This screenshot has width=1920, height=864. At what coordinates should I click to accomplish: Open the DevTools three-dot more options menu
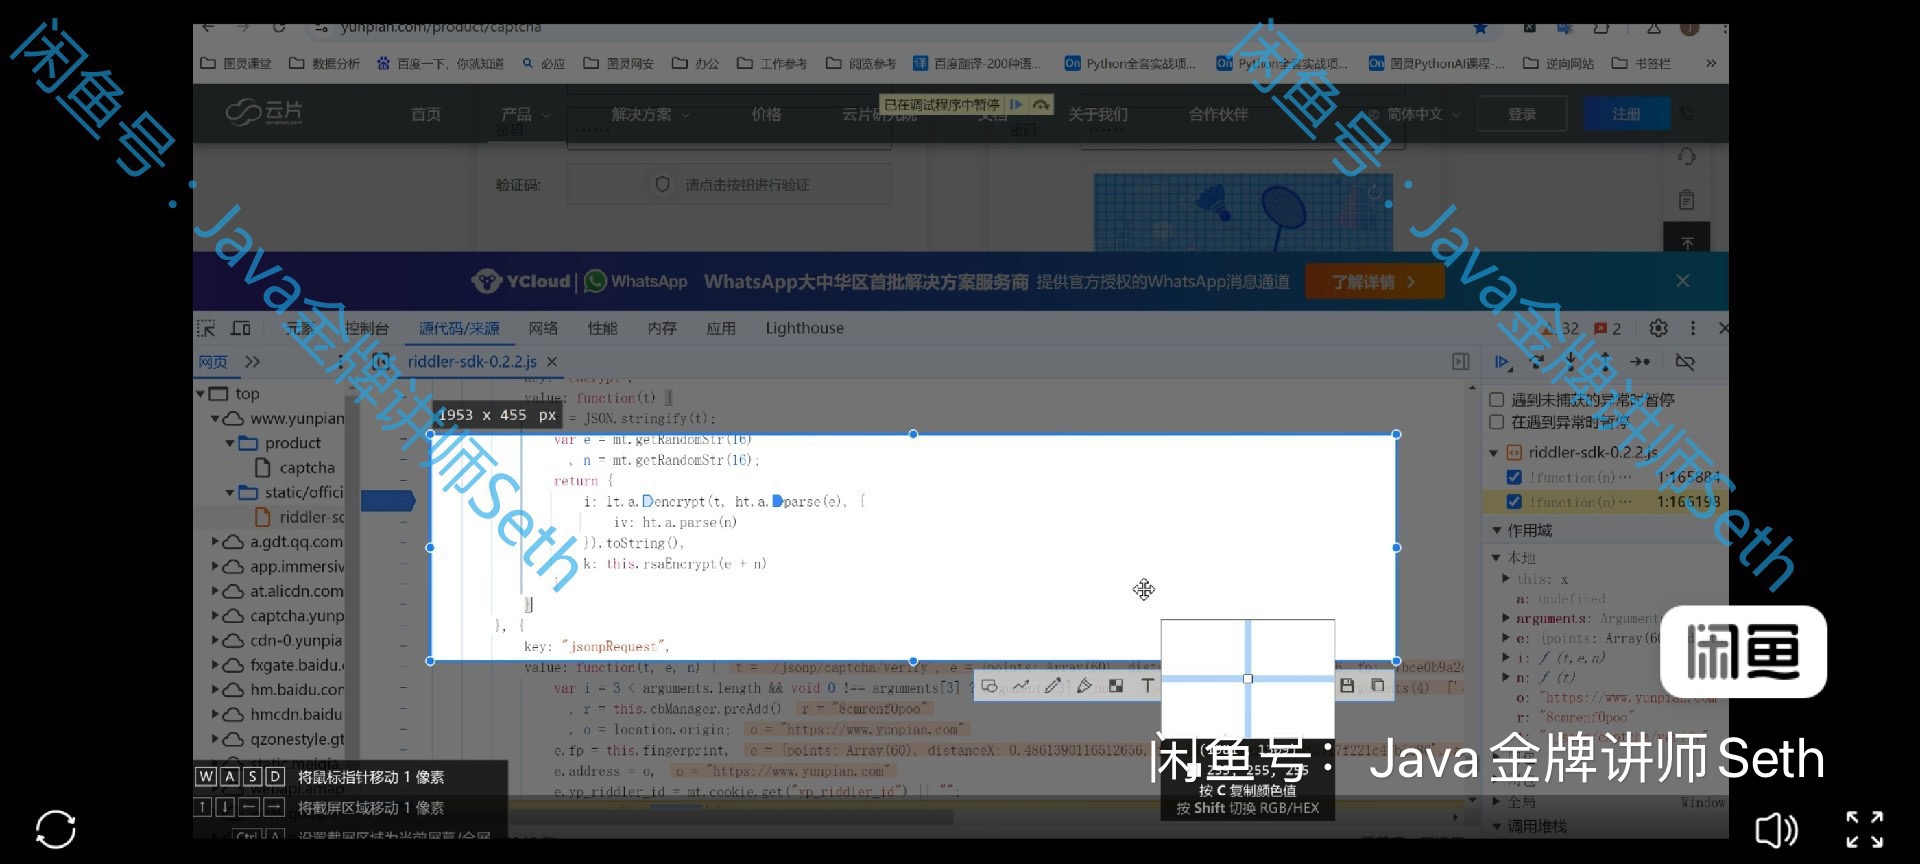coord(1692,328)
